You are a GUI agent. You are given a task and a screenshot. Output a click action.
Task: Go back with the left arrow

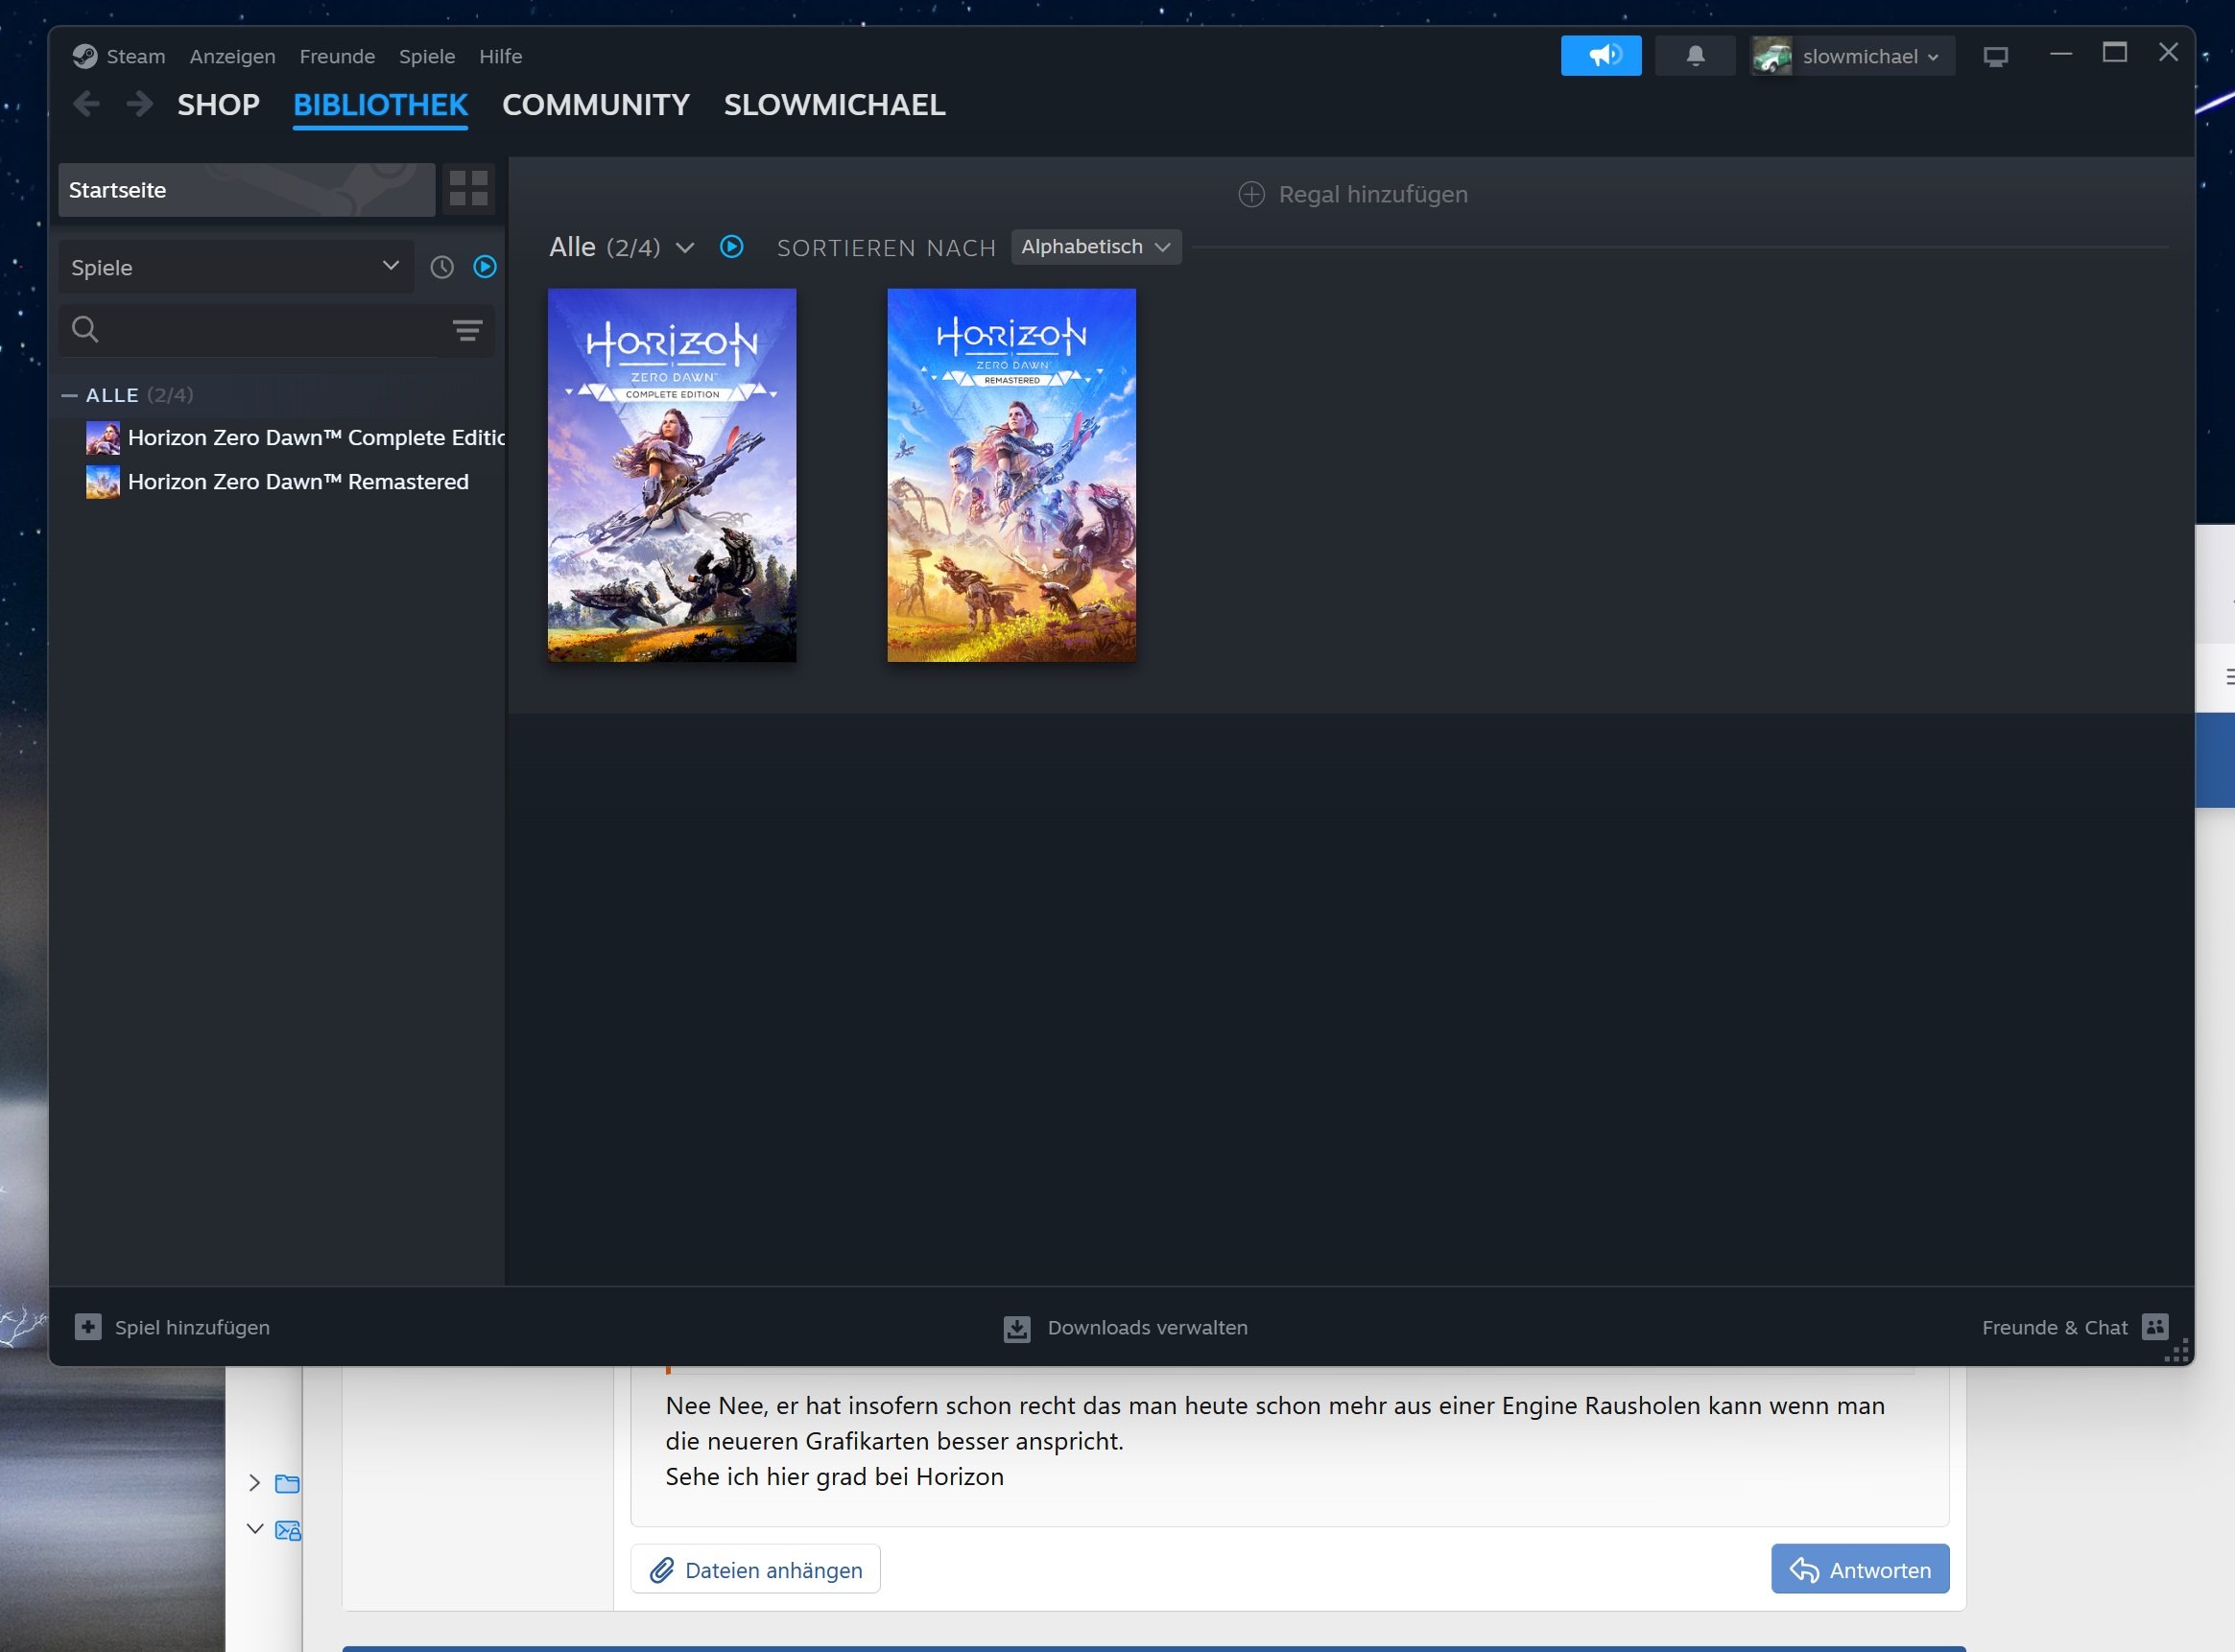tap(87, 104)
